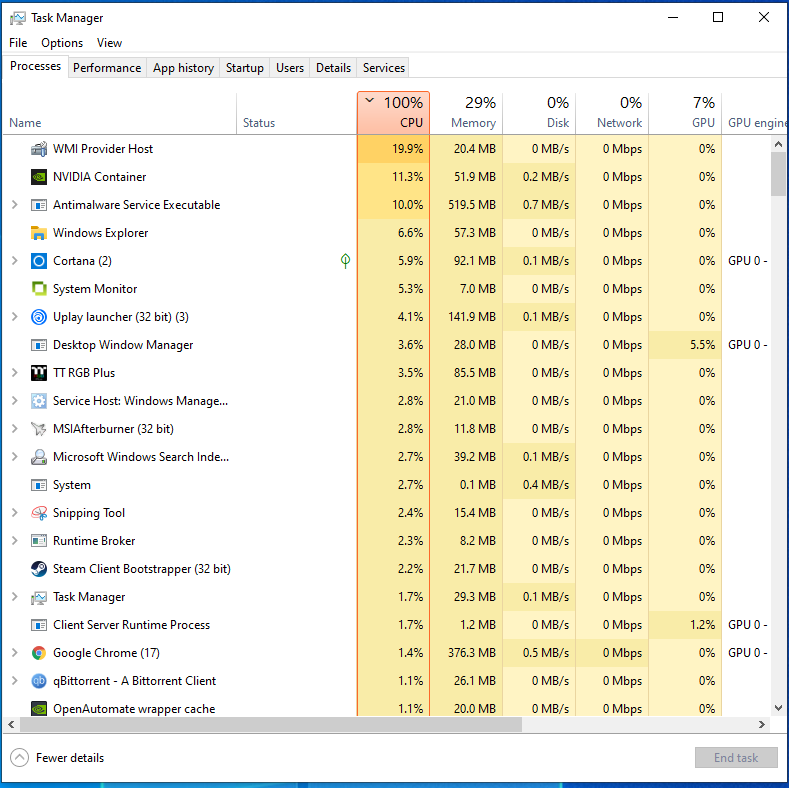Switch to the Services tab
This screenshot has height=788, width=789.
pos(383,68)
